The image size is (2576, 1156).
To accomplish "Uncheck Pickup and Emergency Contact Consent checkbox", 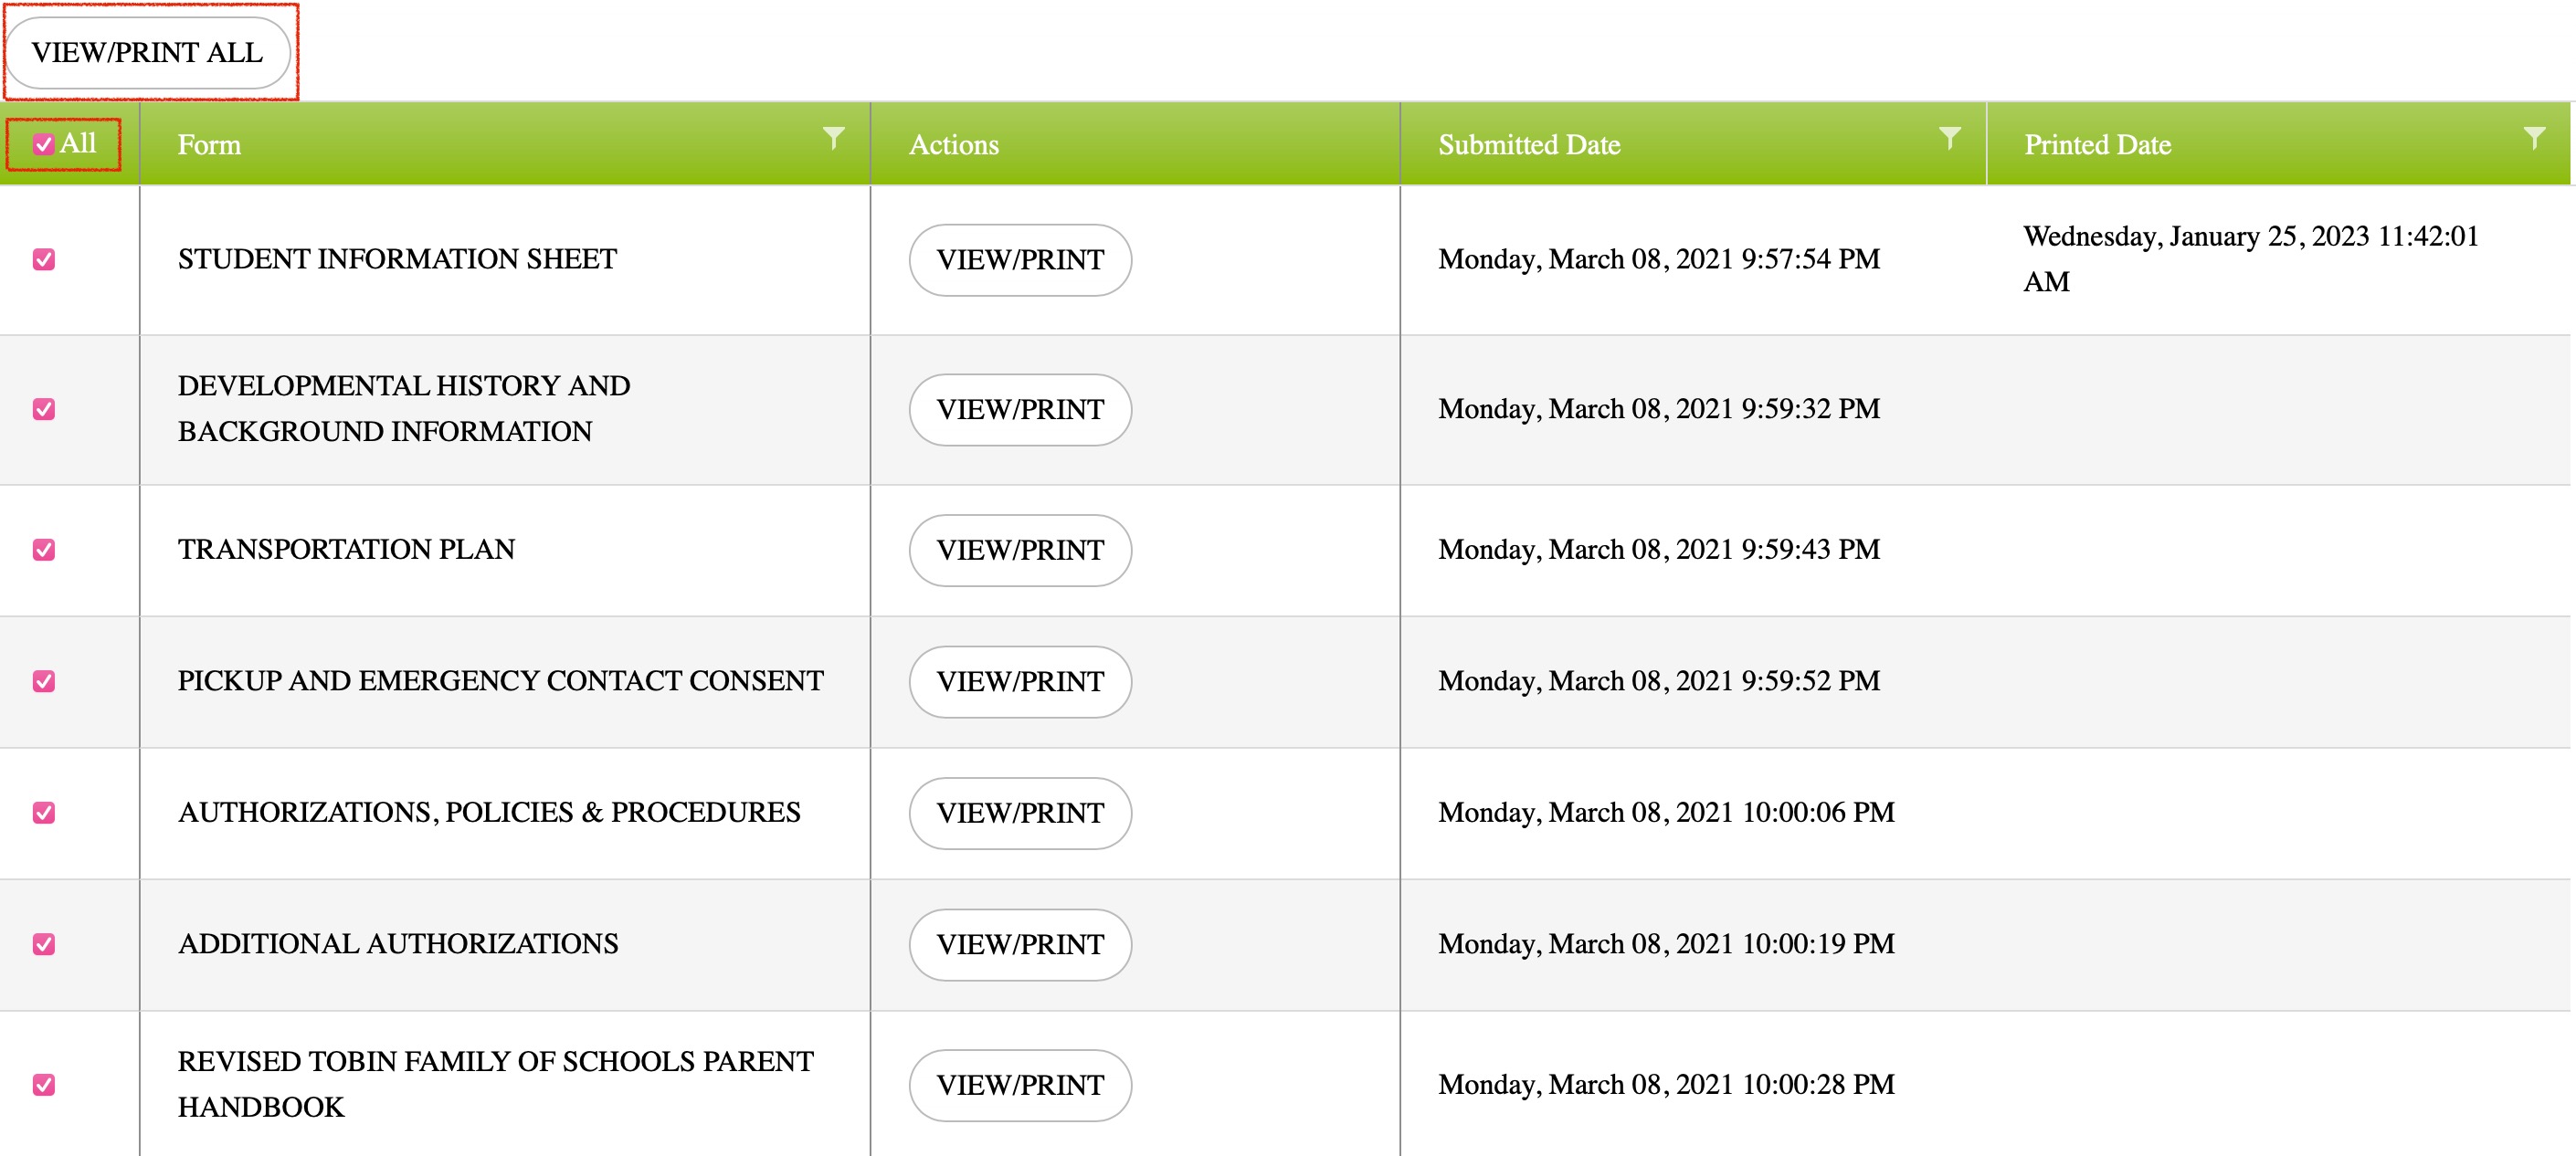I will (x=44, y=682).
